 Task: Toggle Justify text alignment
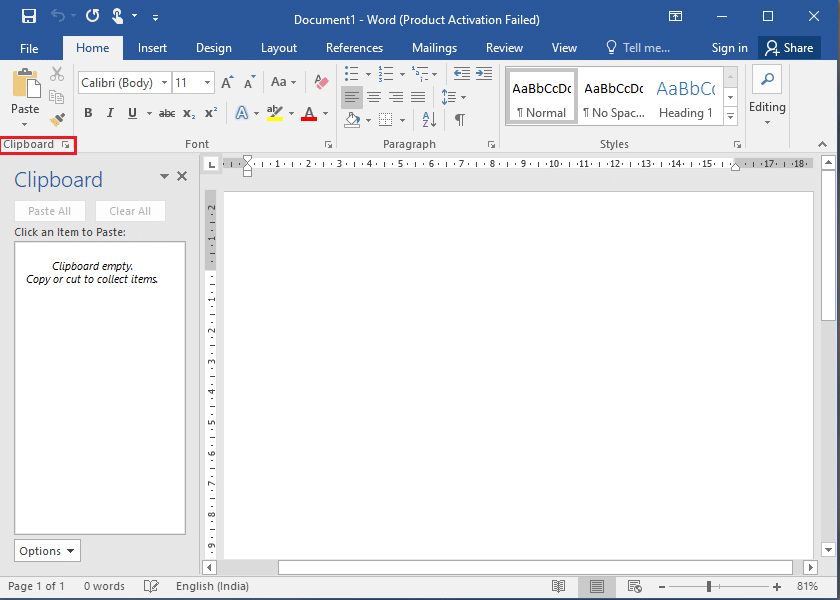point(418,96)
